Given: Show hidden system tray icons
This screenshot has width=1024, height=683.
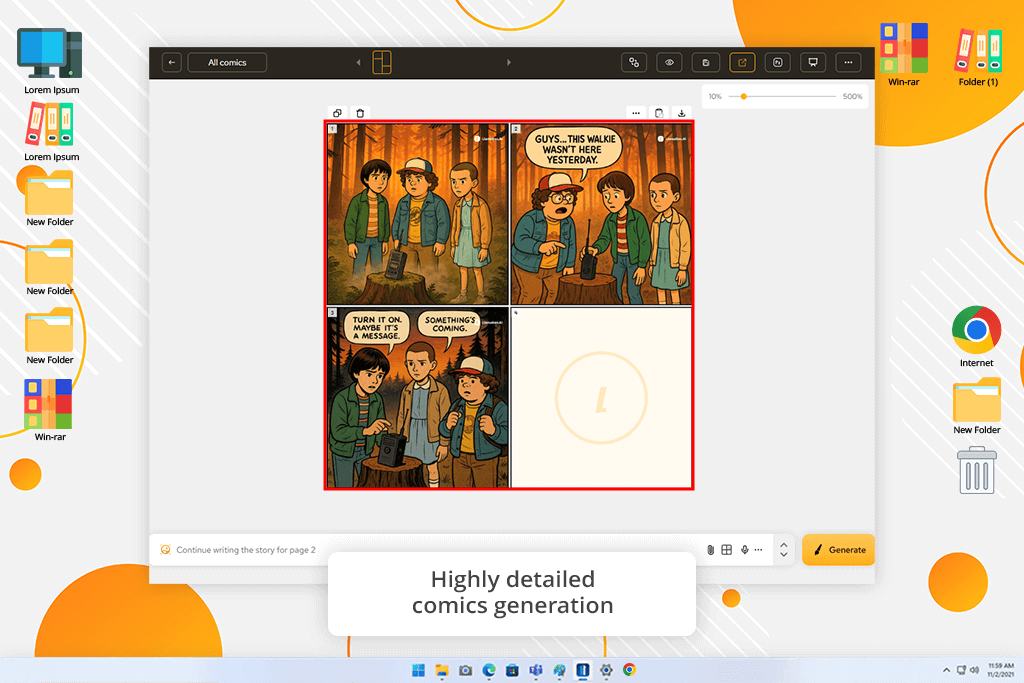Looking at the screenshot, I should click(946, 670).
